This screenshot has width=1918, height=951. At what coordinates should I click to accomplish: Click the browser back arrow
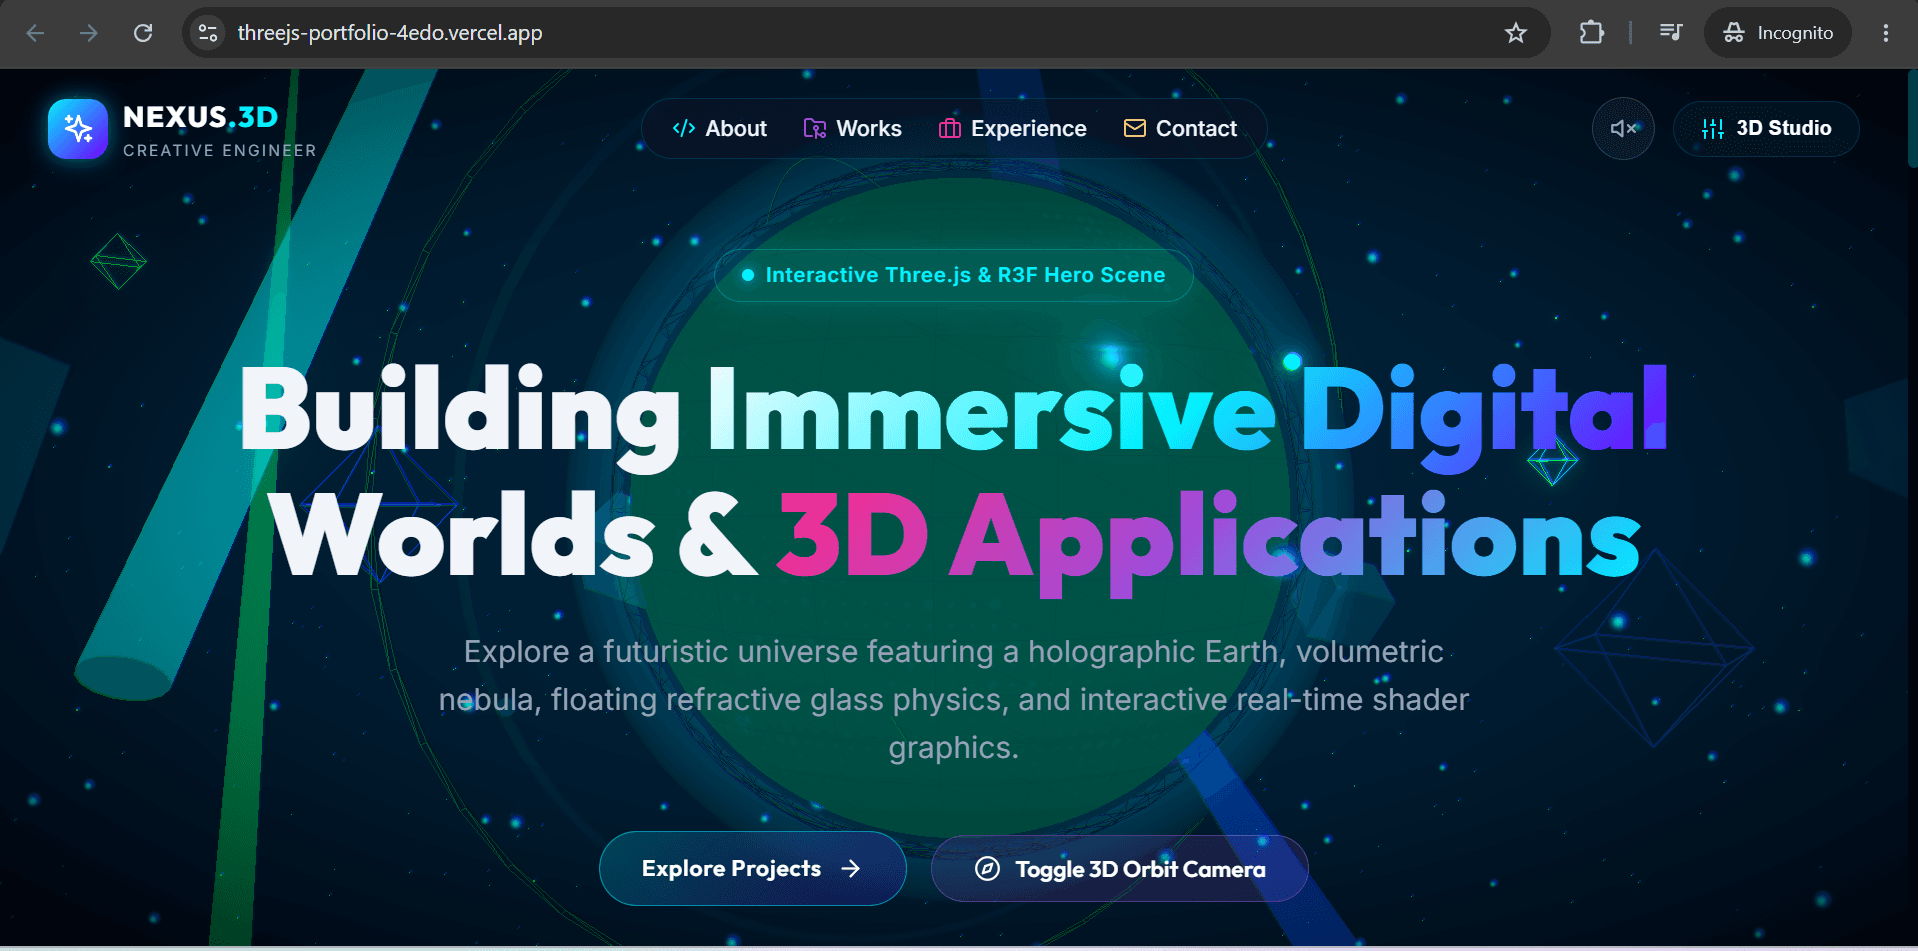click(x=35, y=33)
